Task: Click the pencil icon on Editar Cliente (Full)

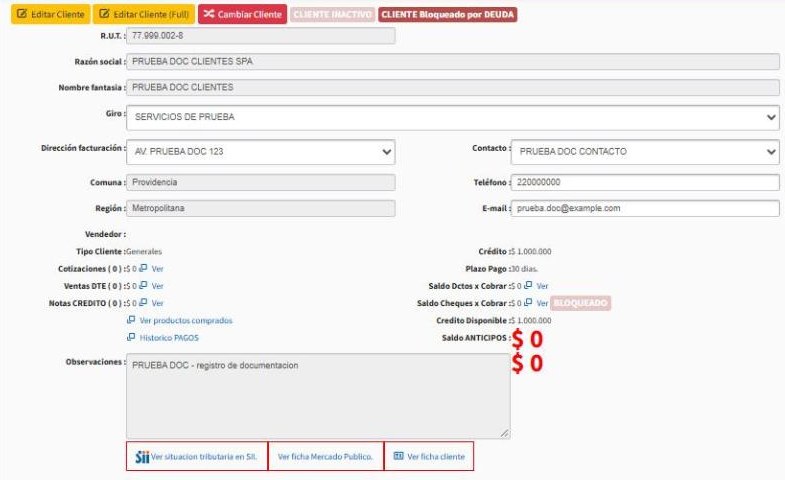Action: (104, 14)
